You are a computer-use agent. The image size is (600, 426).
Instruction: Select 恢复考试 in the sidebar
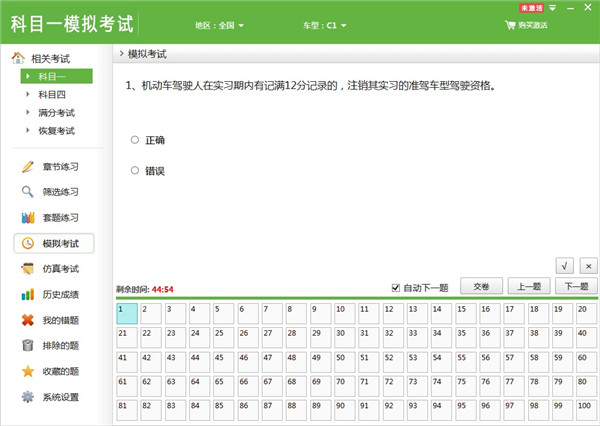(x=55, y=131)
